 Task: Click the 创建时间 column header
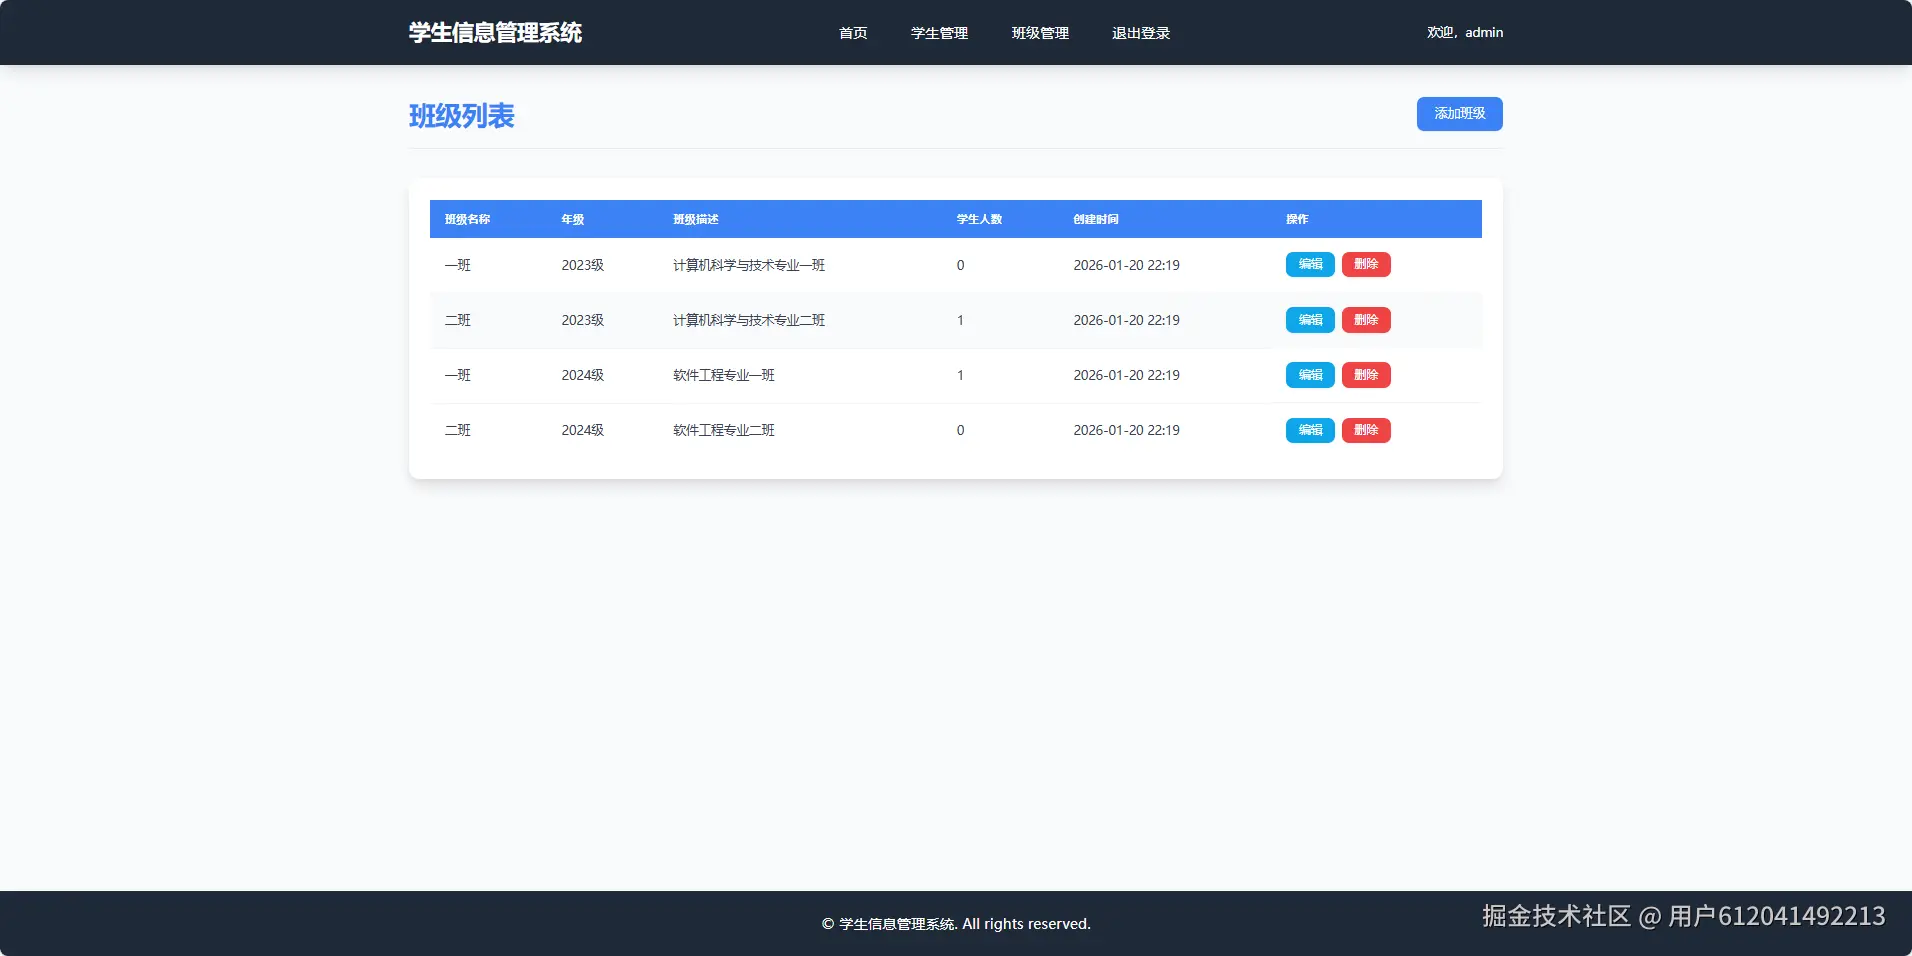[1095, 219]
